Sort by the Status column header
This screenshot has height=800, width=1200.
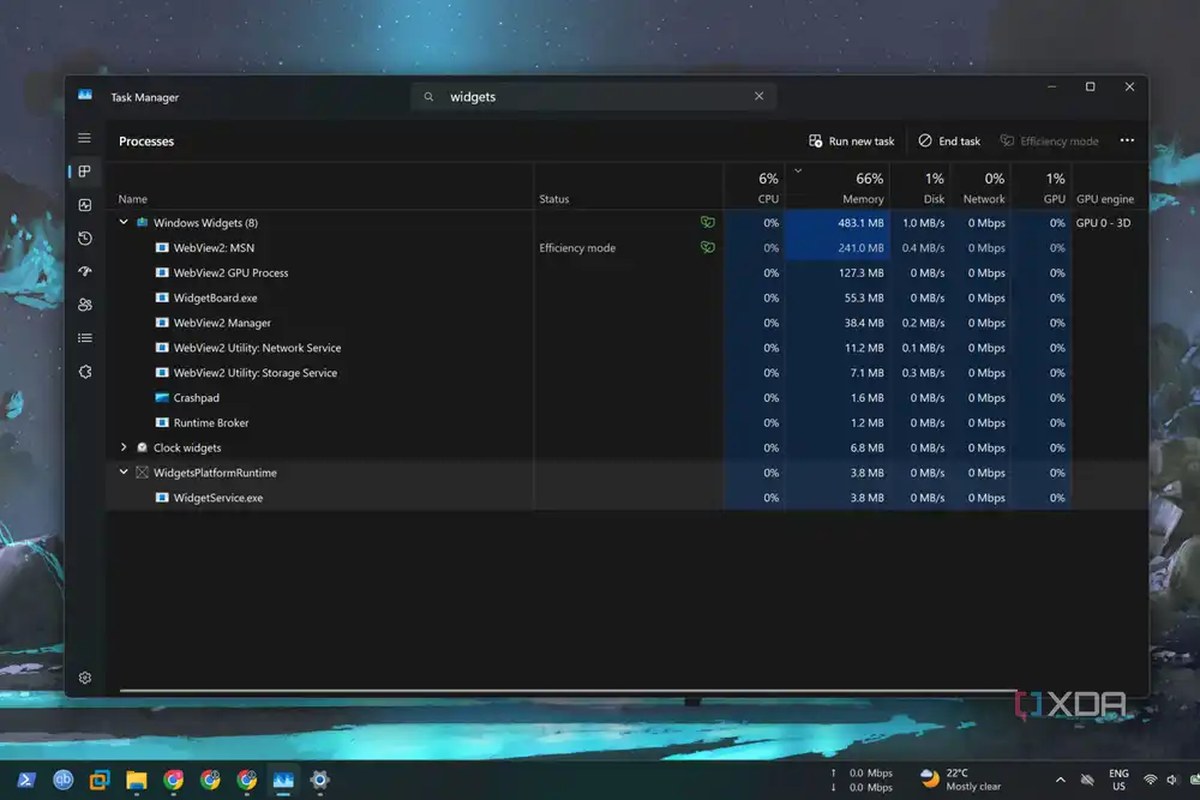pos(554,199)
